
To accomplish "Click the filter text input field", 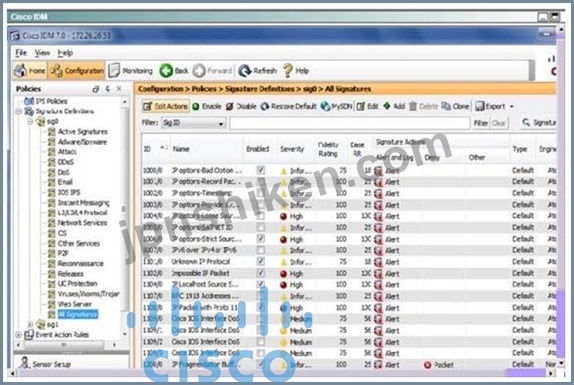I will (x=350, y=123).
